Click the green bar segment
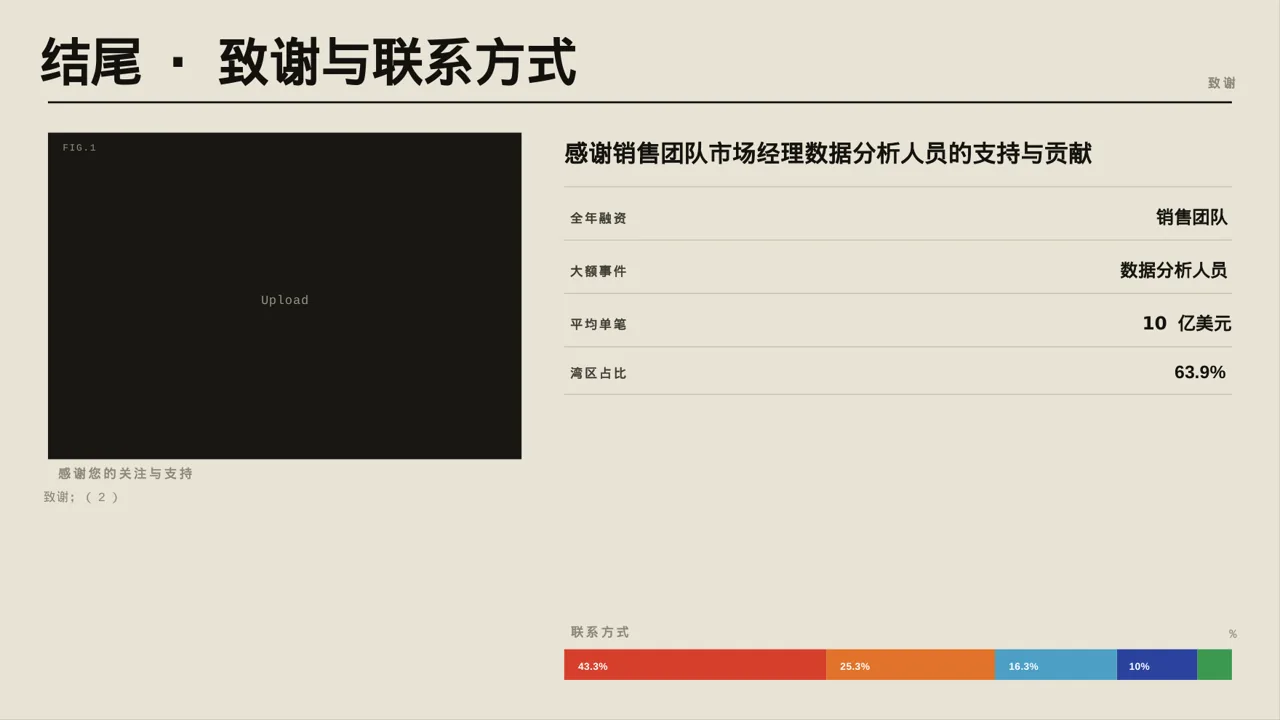Viewport: 1280px width, 720px height. pyautogui.click(x=1214, y=665)
